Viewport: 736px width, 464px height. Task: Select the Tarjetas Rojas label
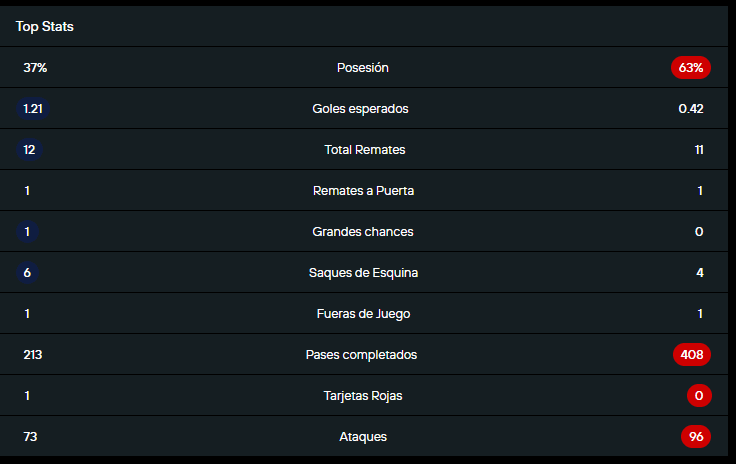point(363,396)
